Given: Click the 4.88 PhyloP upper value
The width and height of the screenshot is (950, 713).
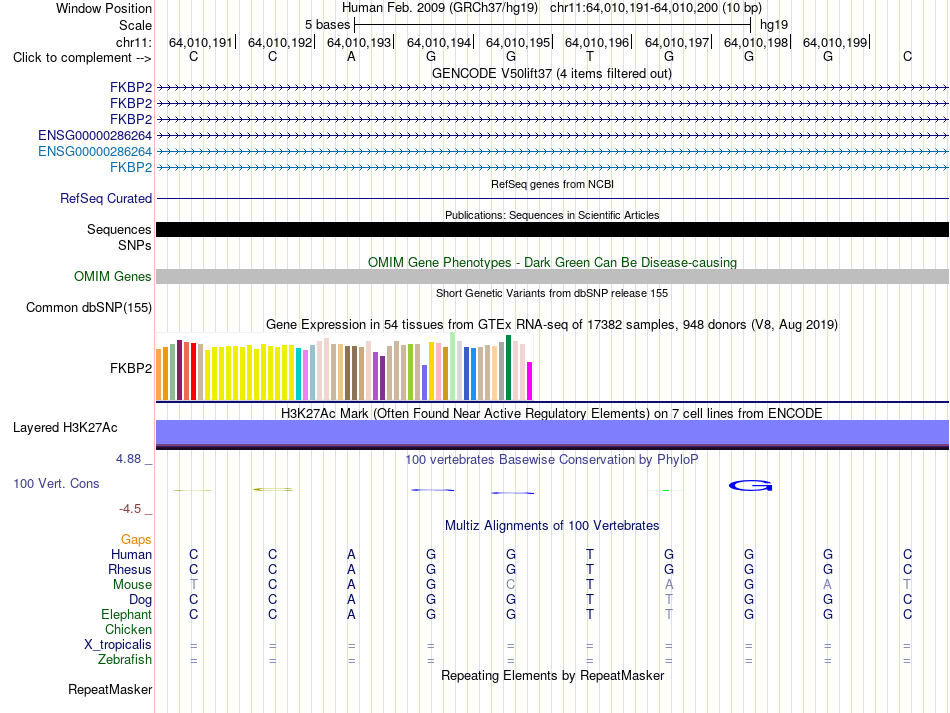Looking at the screenshot, I should coord(128,459).
